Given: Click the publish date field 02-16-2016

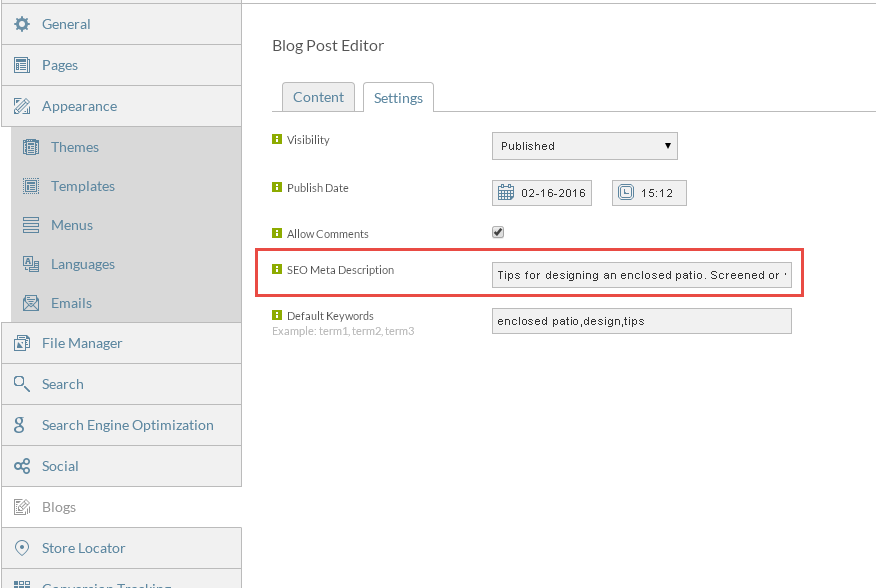Looking at the screenshot, I should (x=541, y=193).
